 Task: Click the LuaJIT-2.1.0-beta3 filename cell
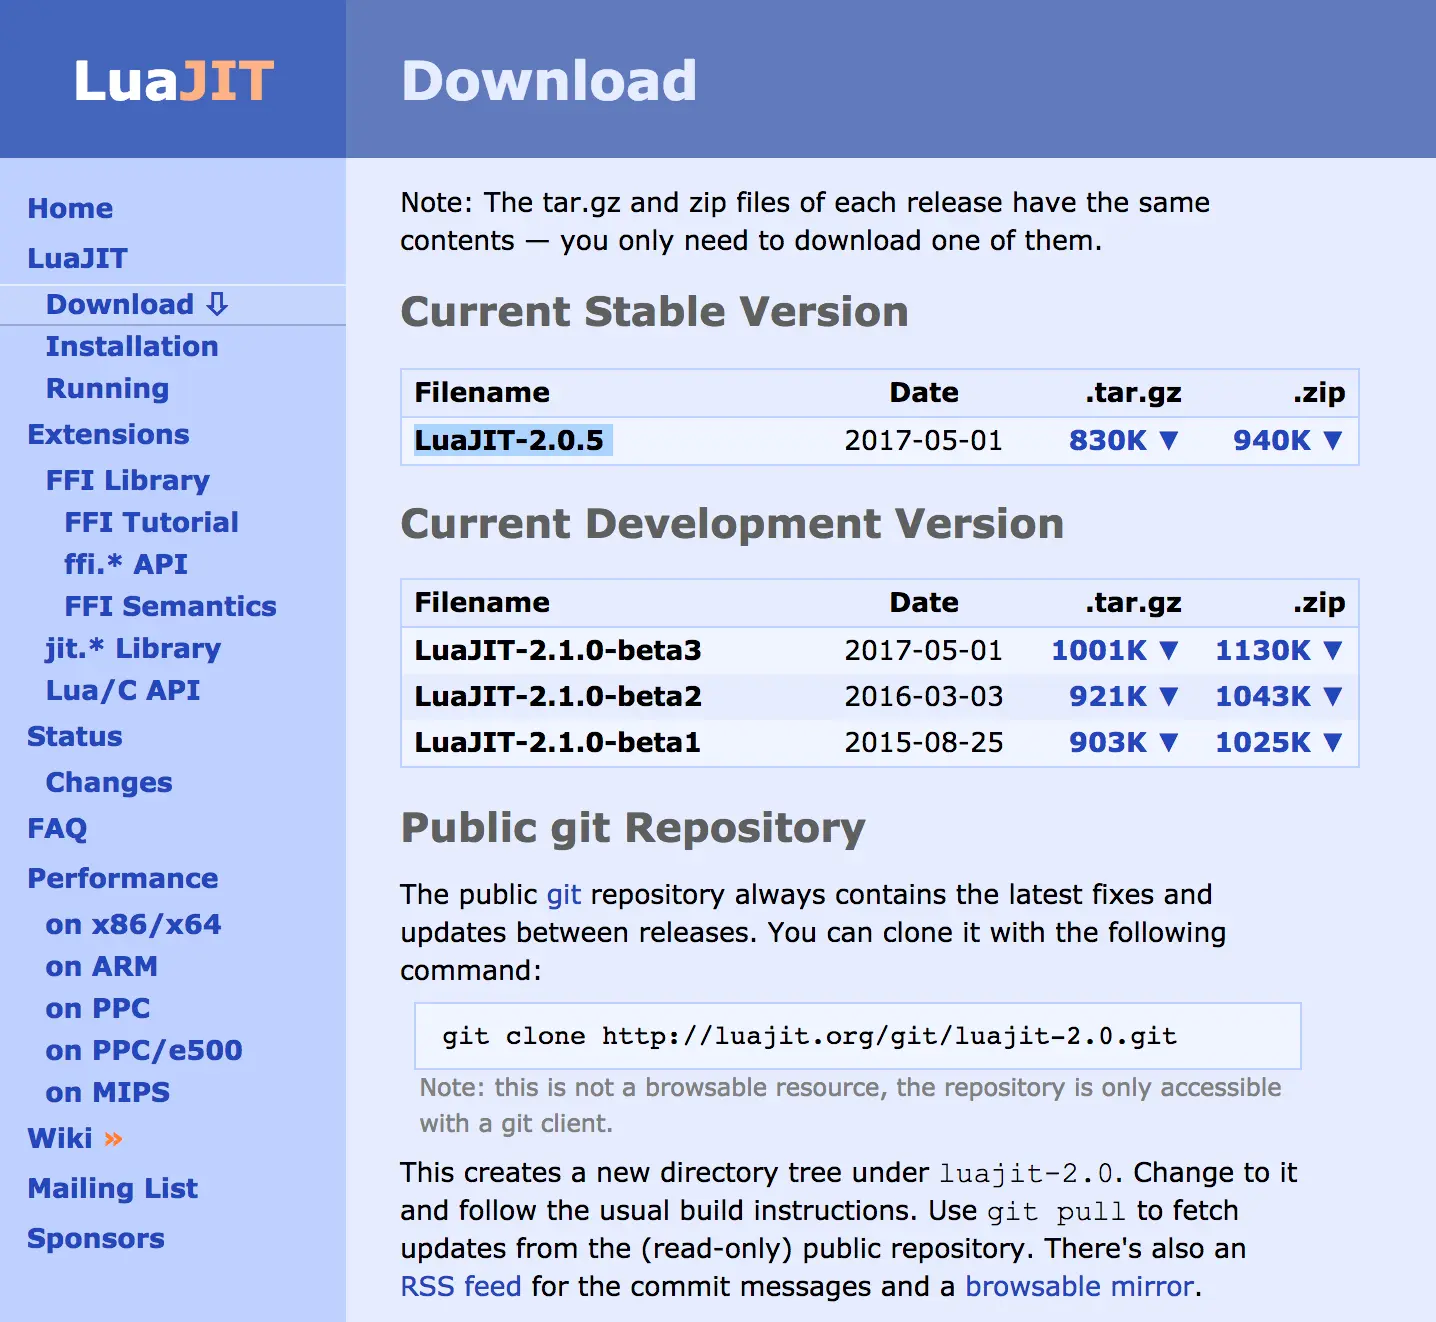click(558, 650)
